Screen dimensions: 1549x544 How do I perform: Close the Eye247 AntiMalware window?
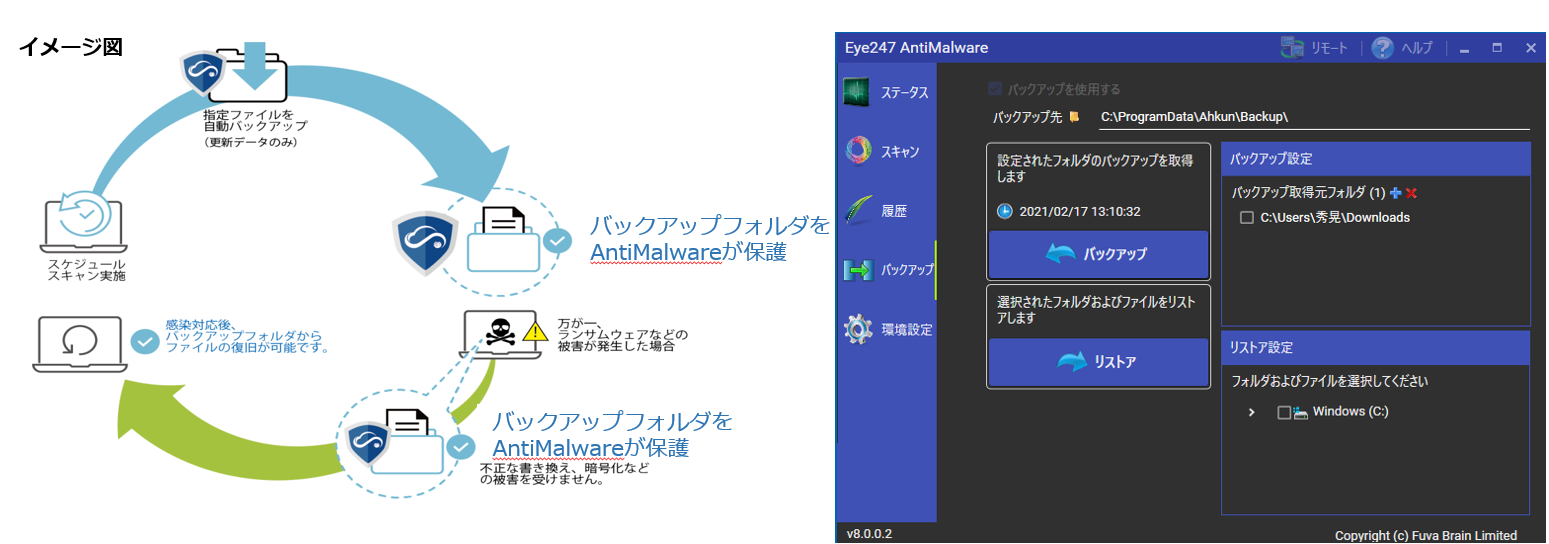pyautogui.click(x=1530, y=47)
